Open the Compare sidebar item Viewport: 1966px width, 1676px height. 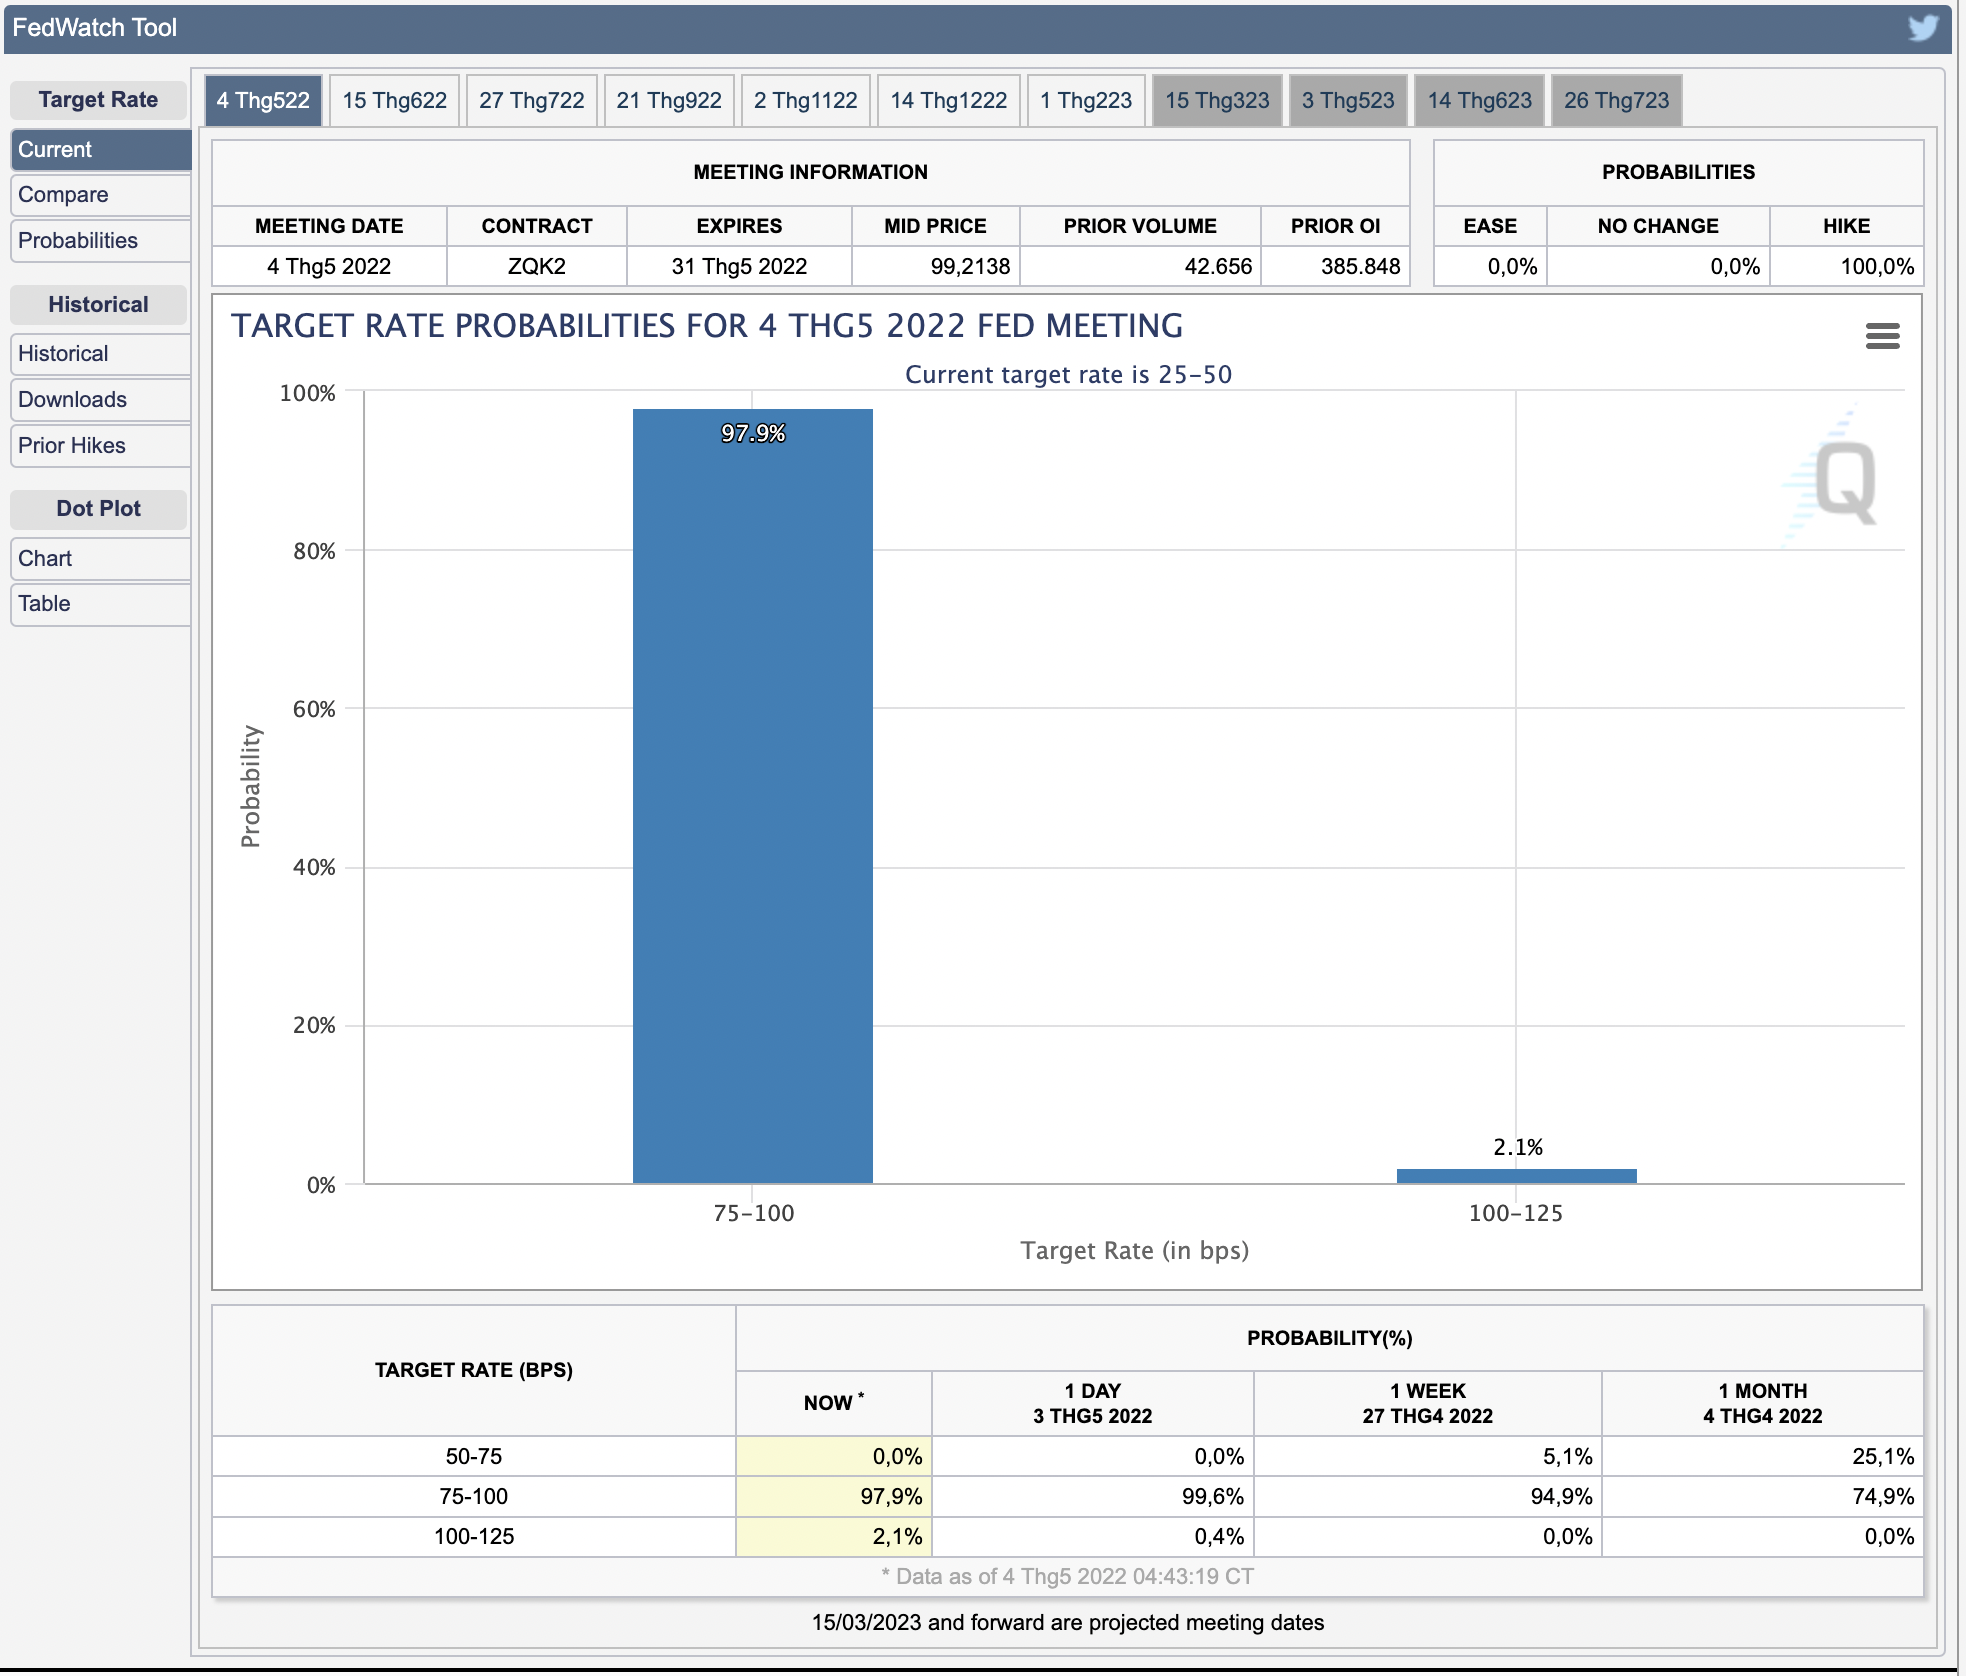(100, 195)
